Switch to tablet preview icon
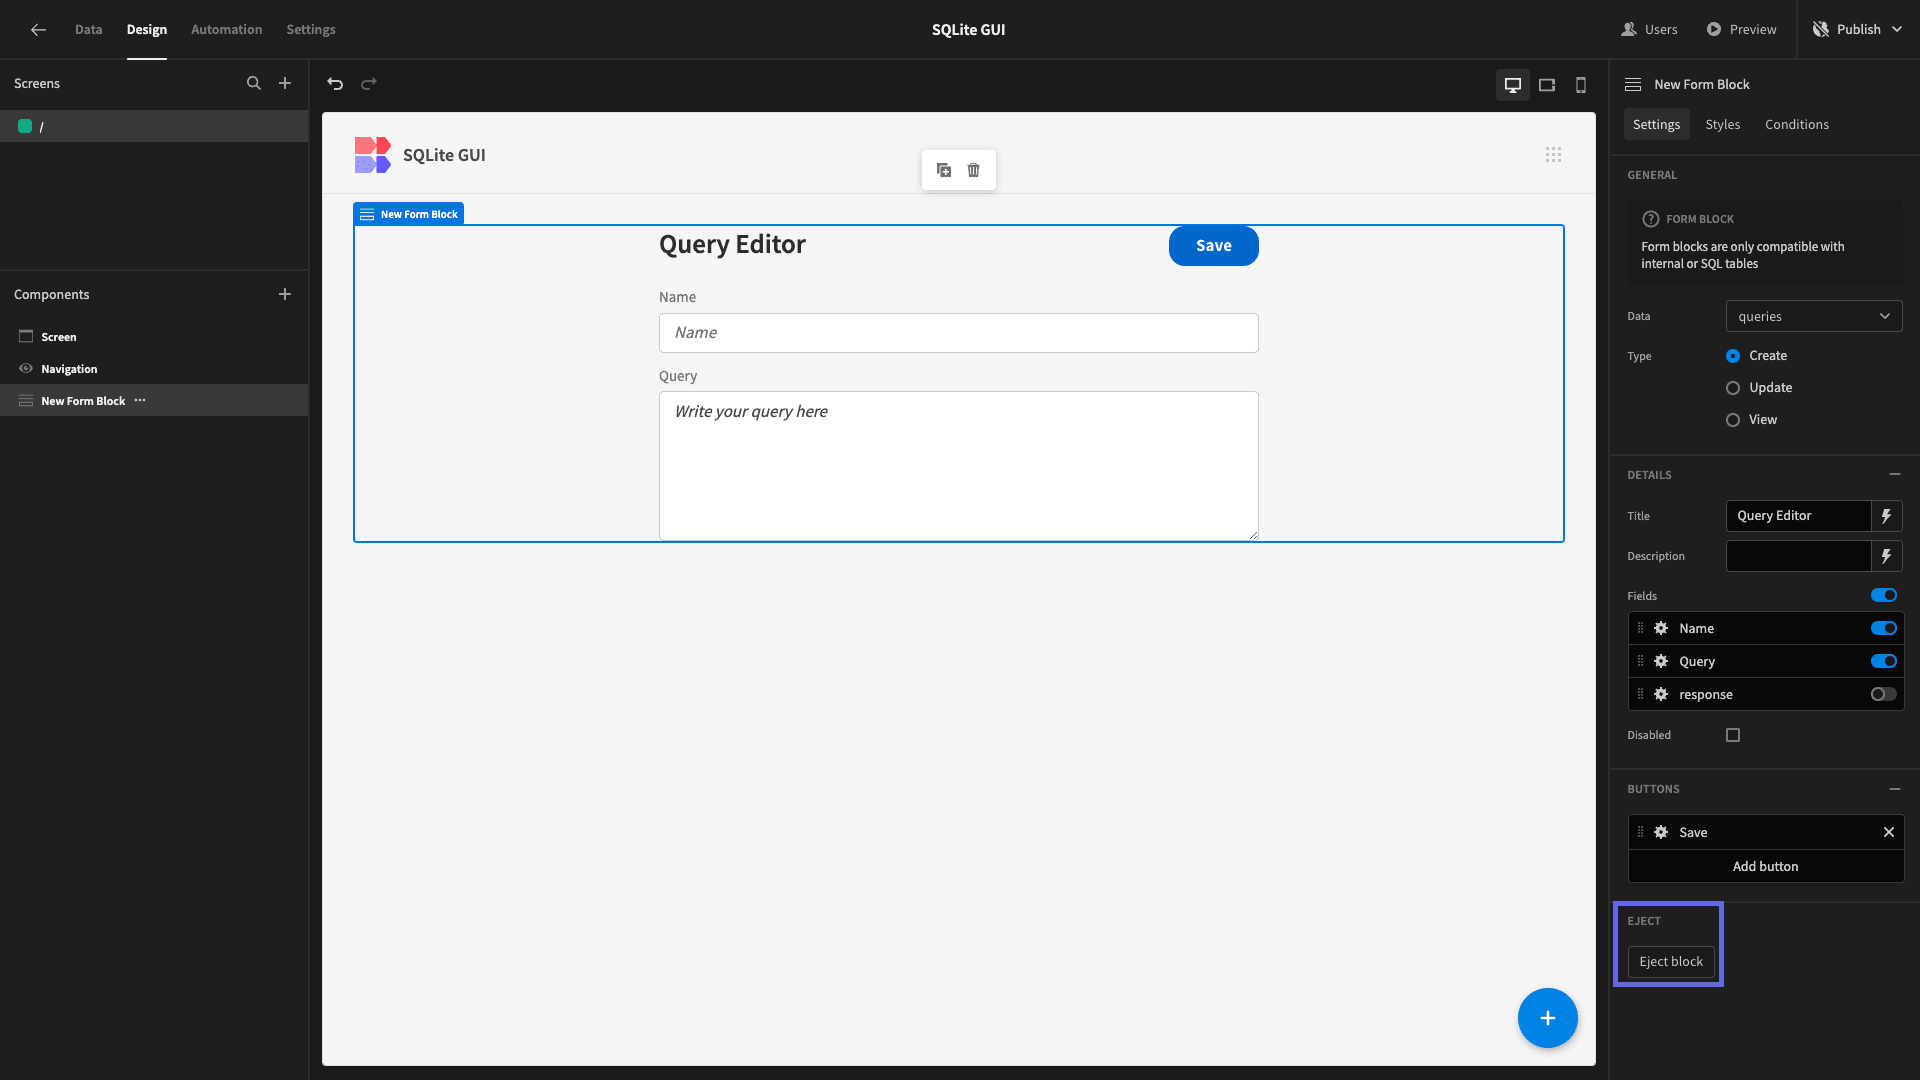 click(x=1547, y=85)
